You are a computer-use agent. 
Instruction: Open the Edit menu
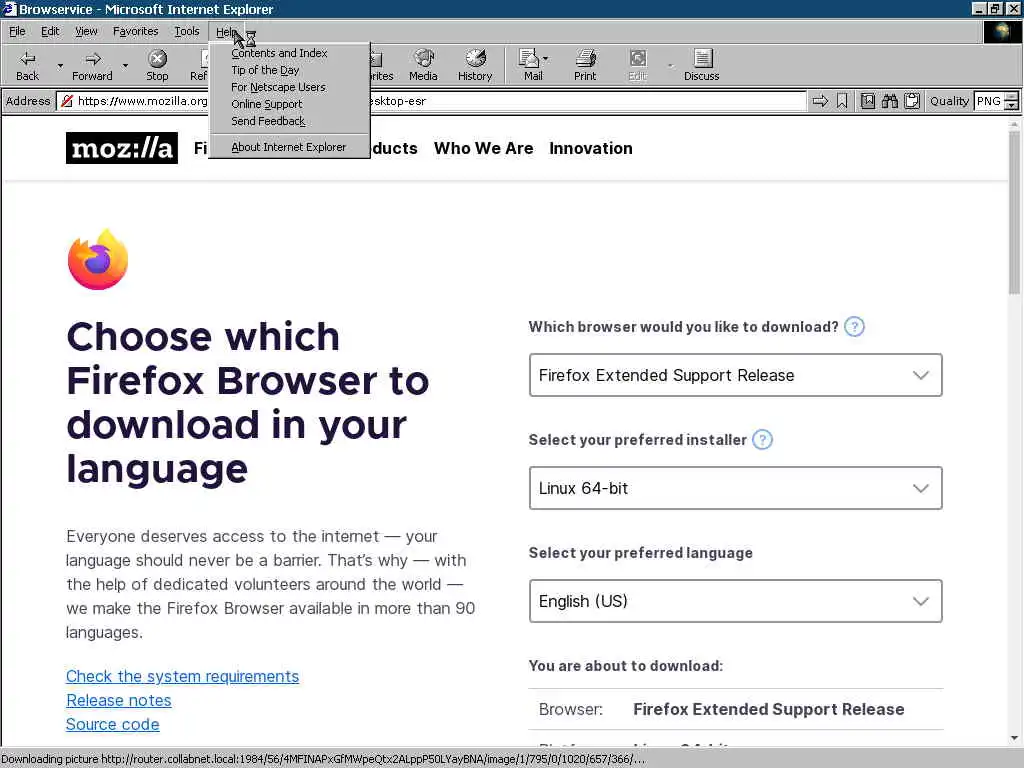50,31
